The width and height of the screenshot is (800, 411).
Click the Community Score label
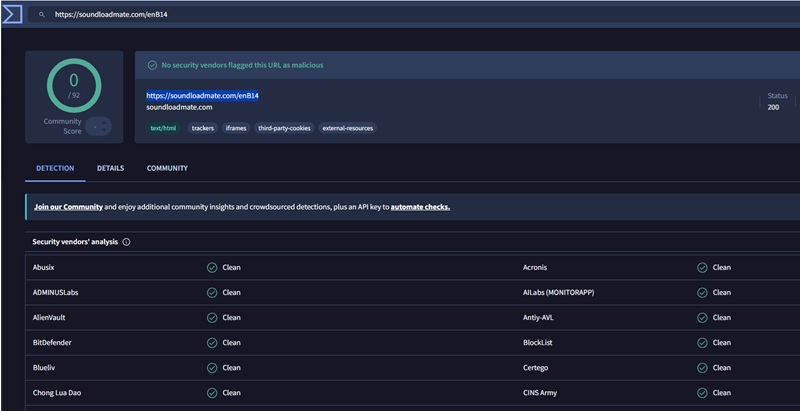click(x=62, y=126)
